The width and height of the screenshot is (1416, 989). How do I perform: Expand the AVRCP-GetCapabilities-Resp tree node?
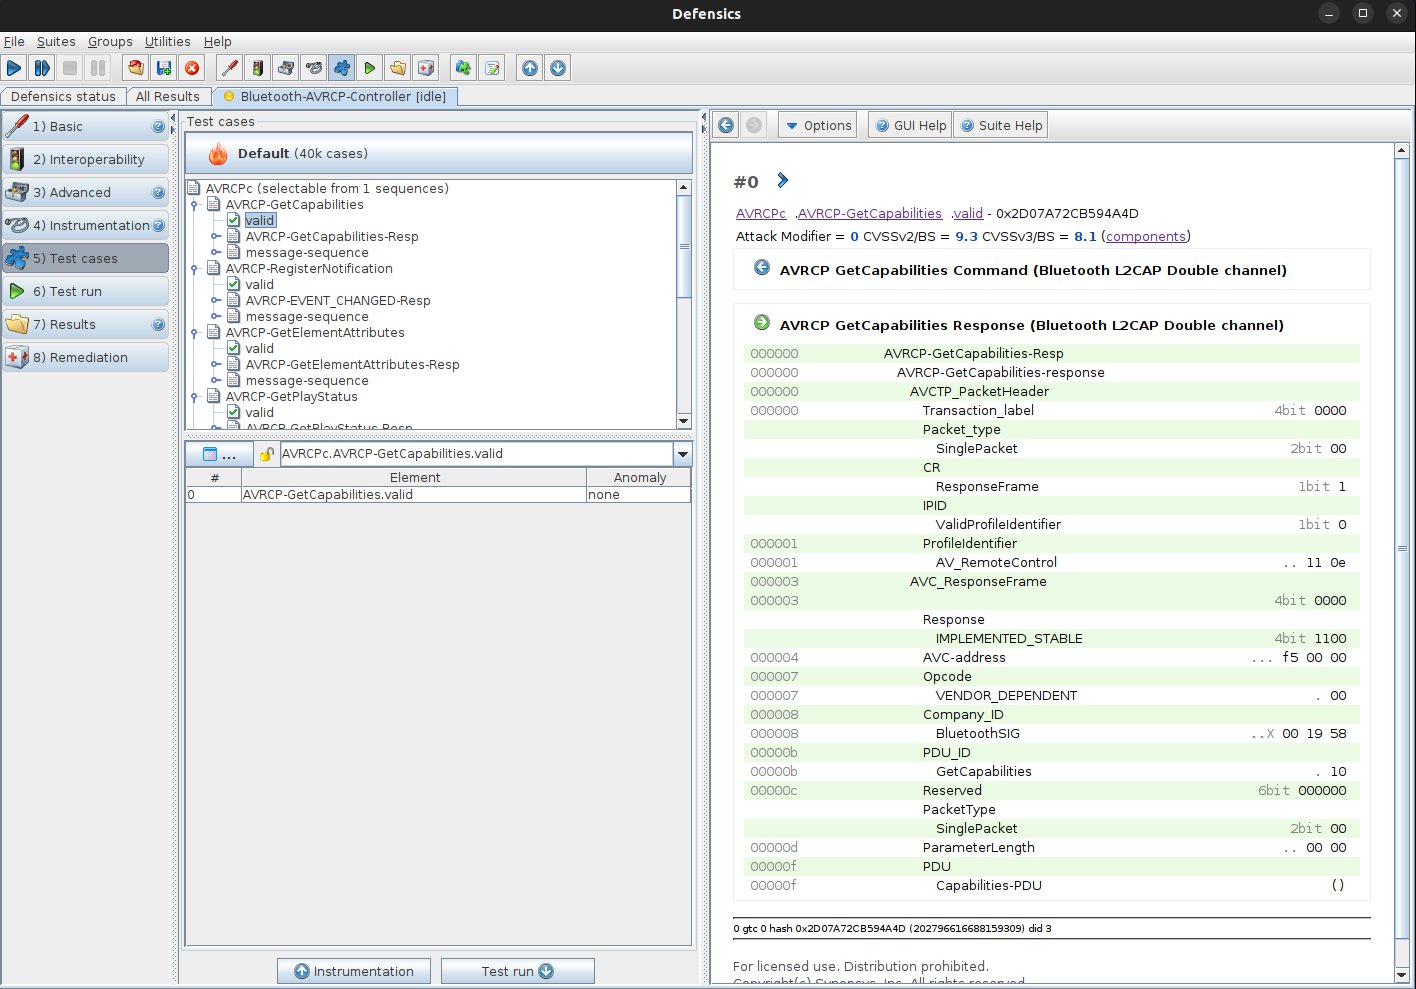point(215,237)
